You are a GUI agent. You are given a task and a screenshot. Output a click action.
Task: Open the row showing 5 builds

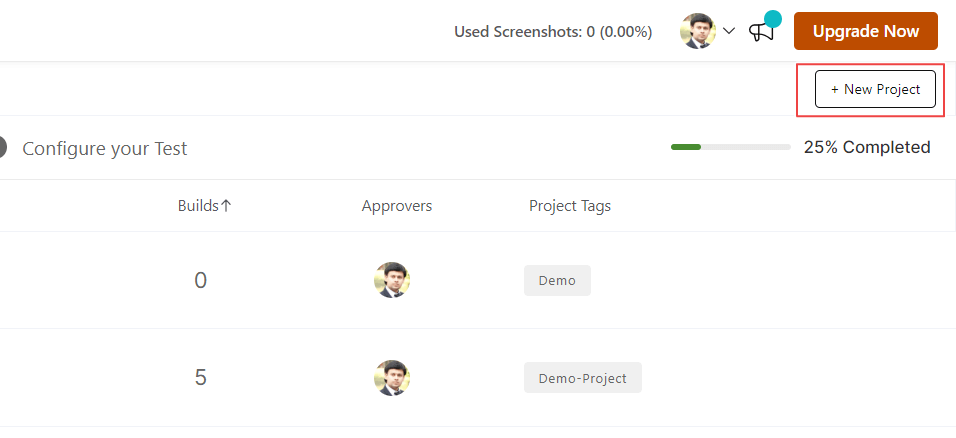tap(200, 378)
